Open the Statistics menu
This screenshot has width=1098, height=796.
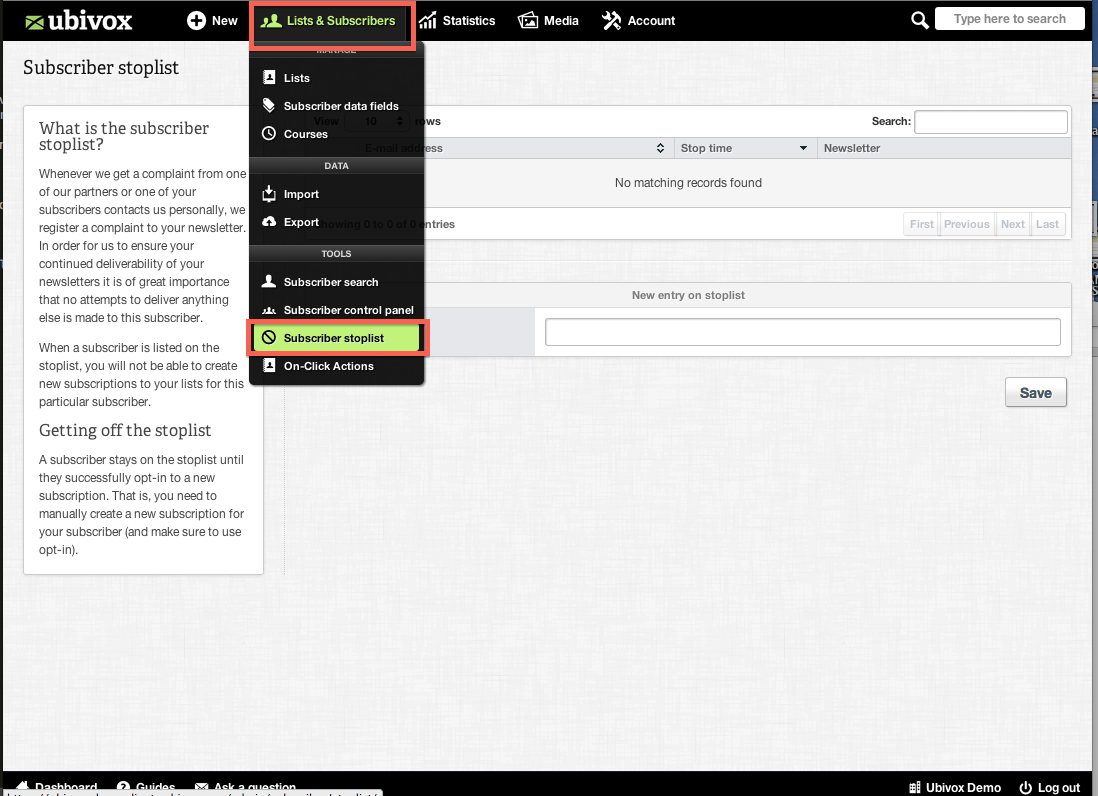click(457, 20)
